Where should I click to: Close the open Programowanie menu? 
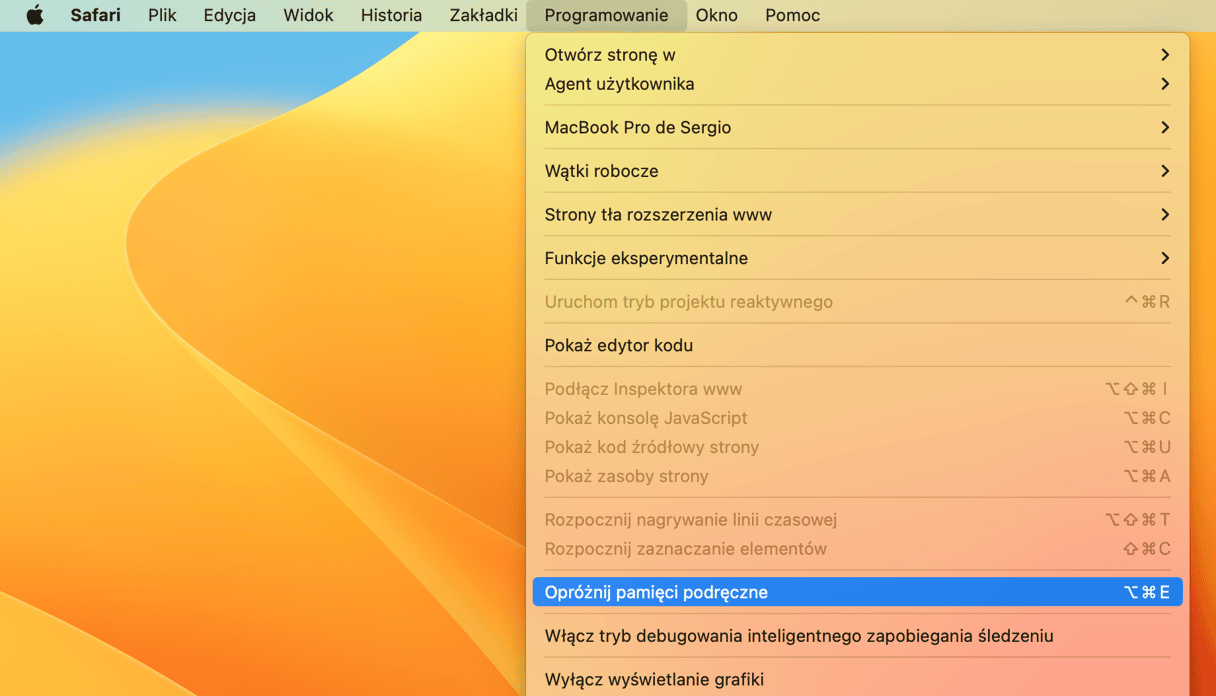606,15
